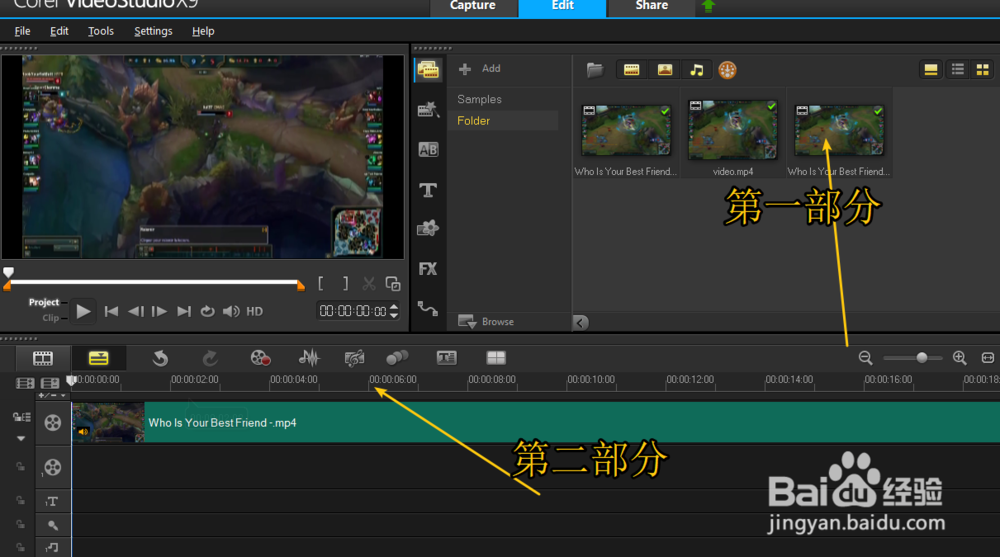
Task: Open the Media library panel
Action: coord(428,70)
